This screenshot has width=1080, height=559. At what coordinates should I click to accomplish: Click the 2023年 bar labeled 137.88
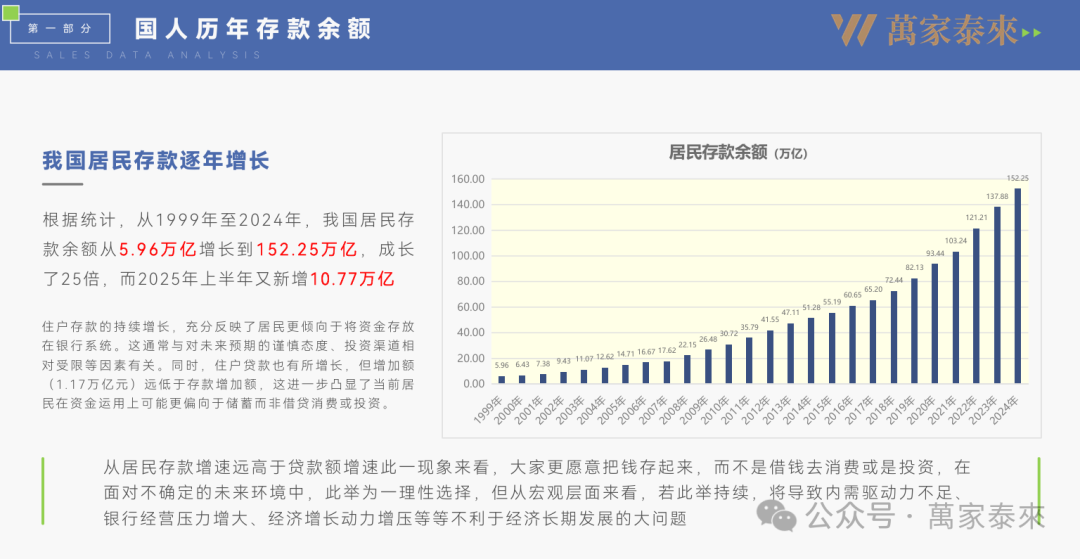(x=997, y=294)
